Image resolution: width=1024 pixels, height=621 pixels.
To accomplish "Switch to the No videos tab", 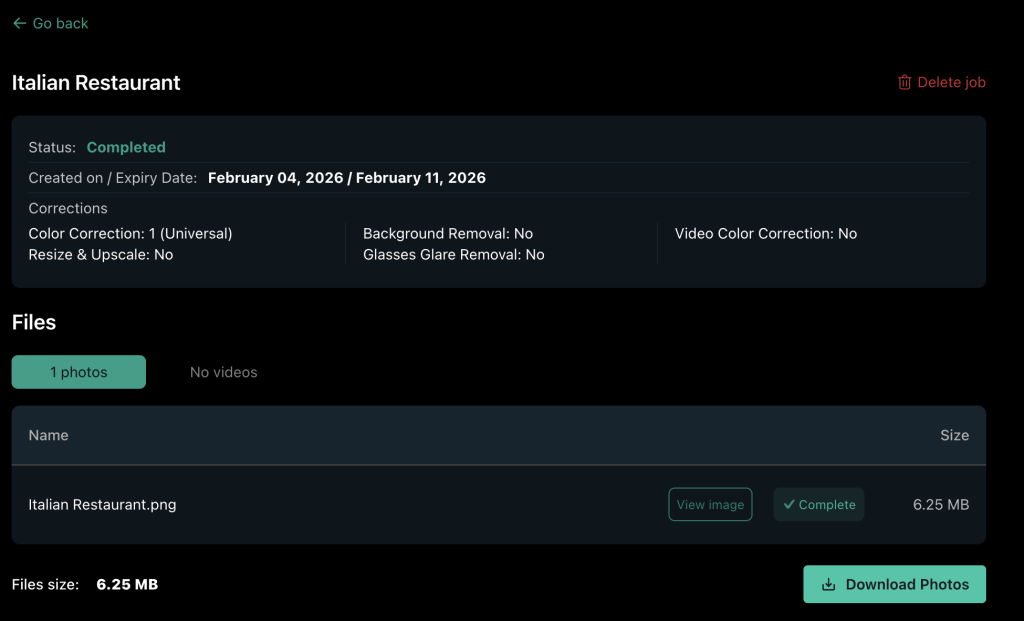I will pos(223,372).
